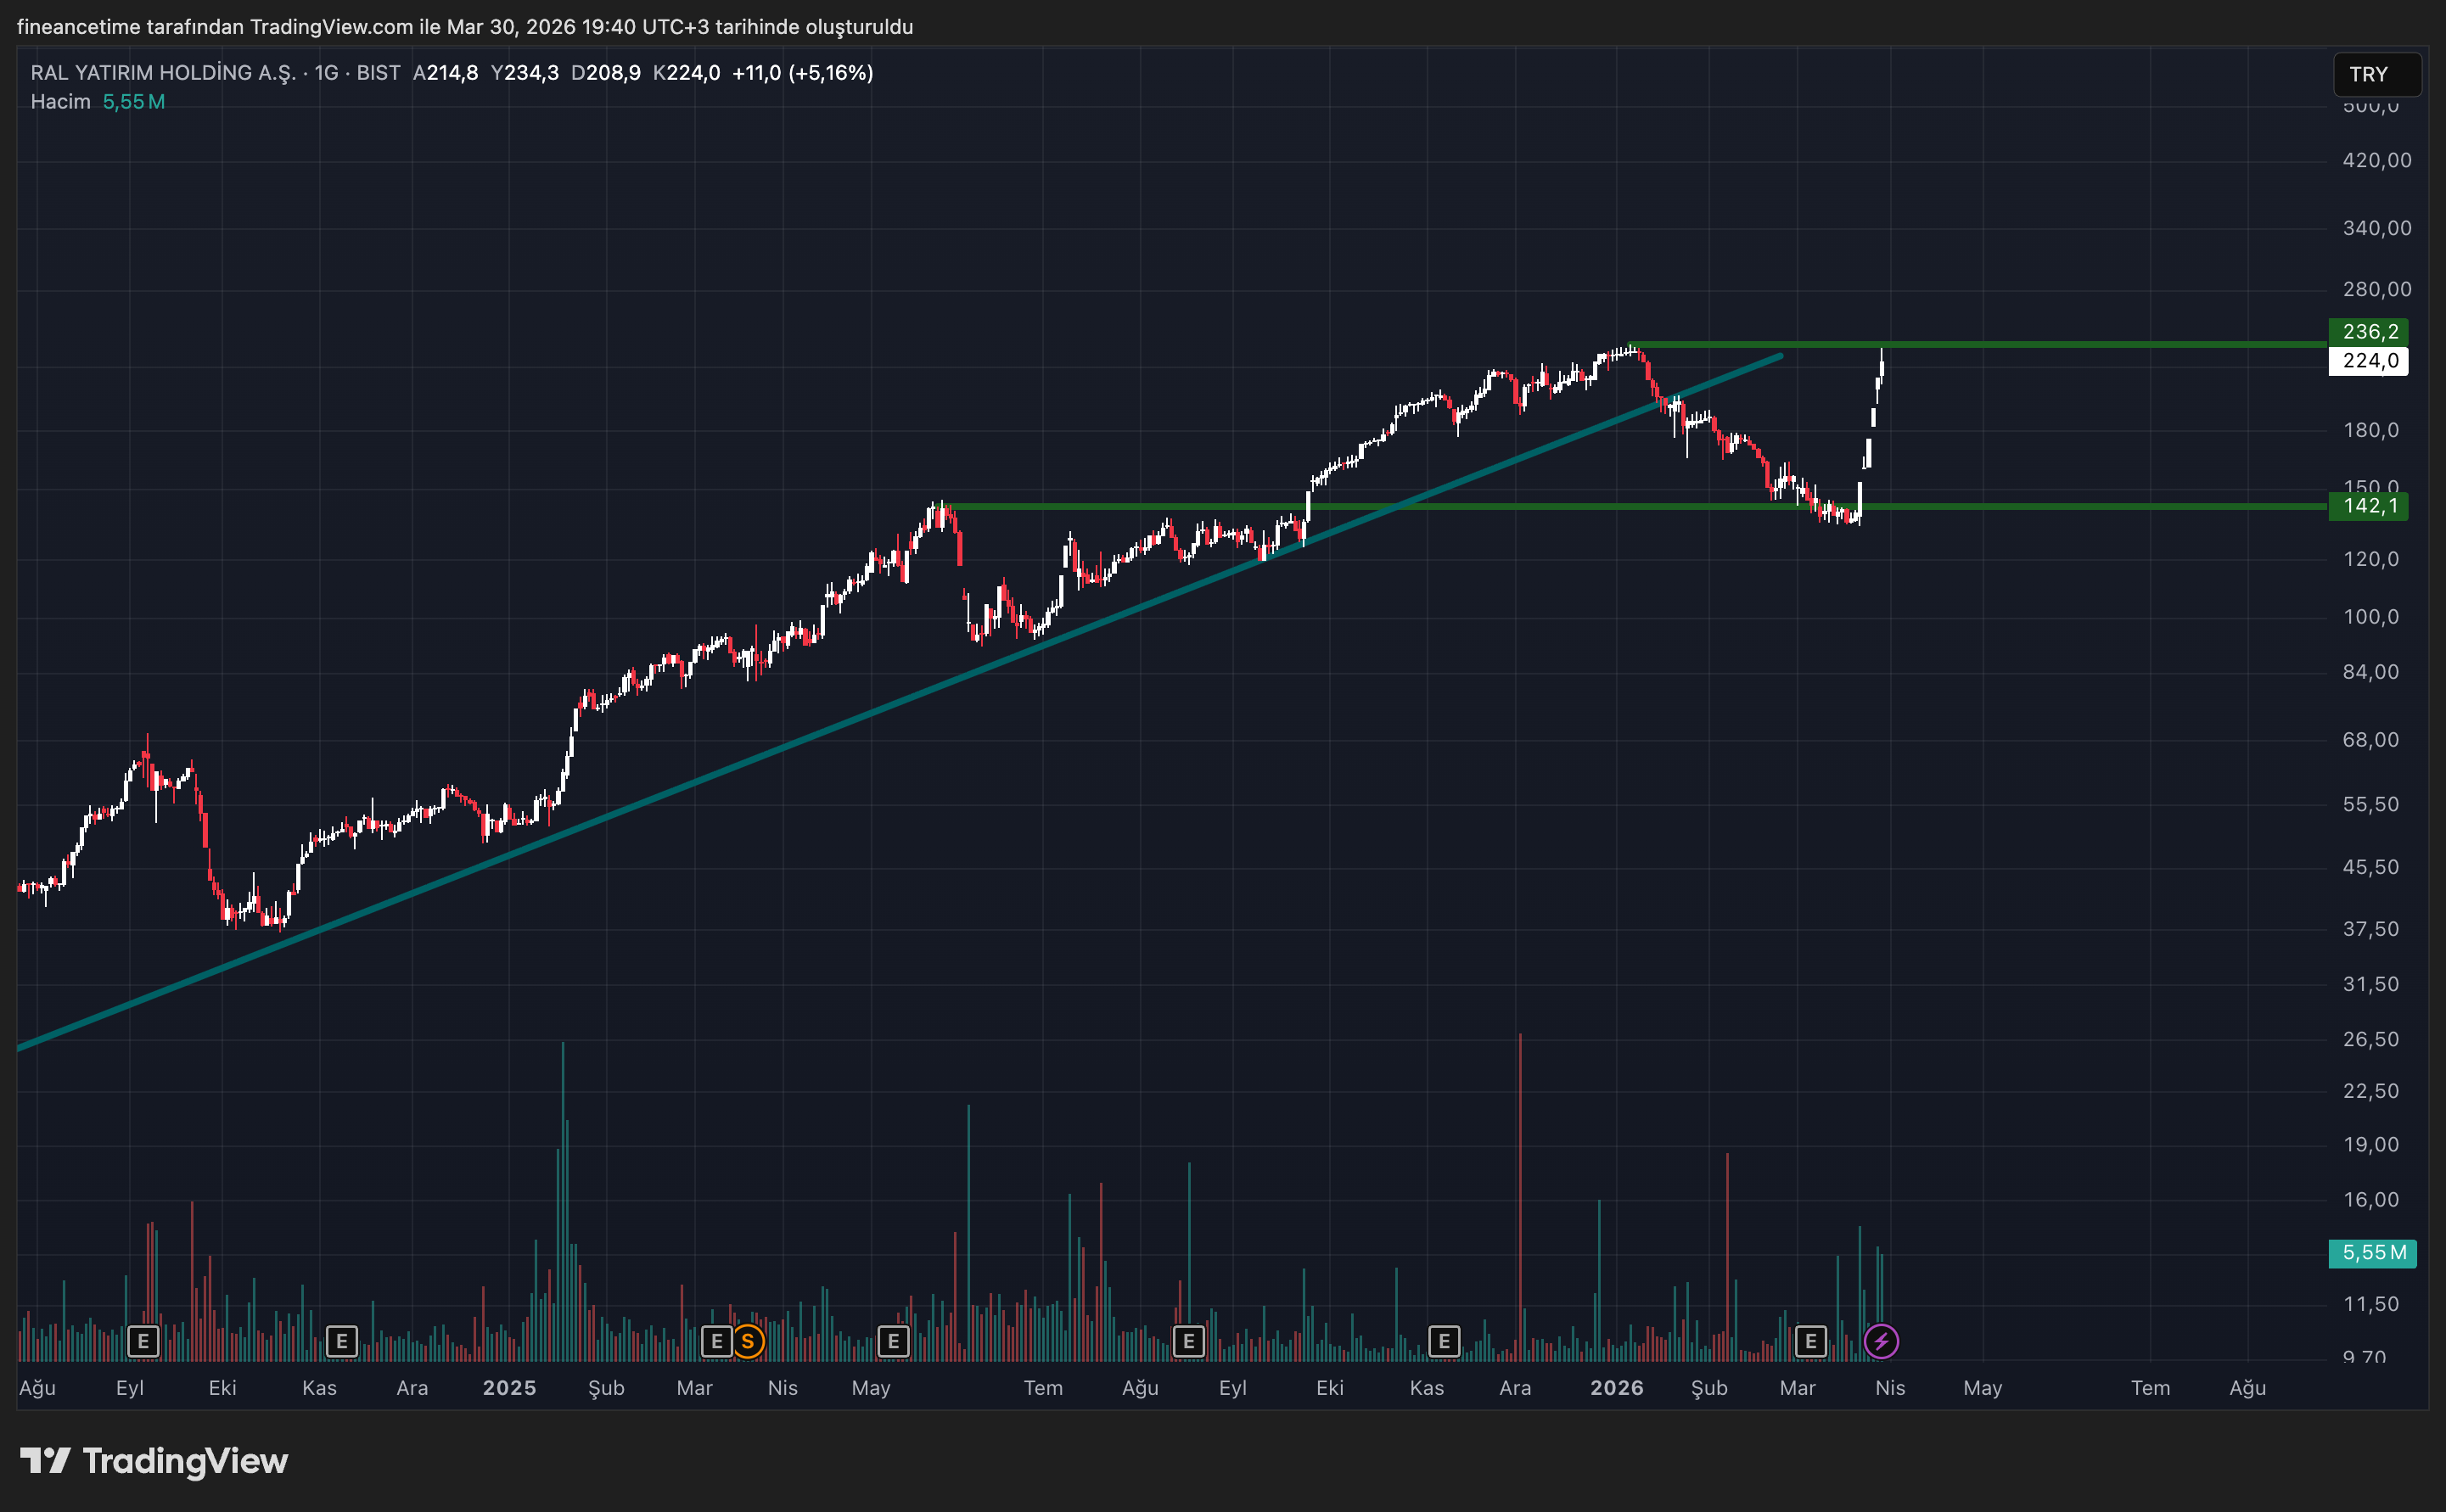Screen dimensions: 2446x1512
Task: Select the green 236,2 resistance price label
Action: 2368,331
